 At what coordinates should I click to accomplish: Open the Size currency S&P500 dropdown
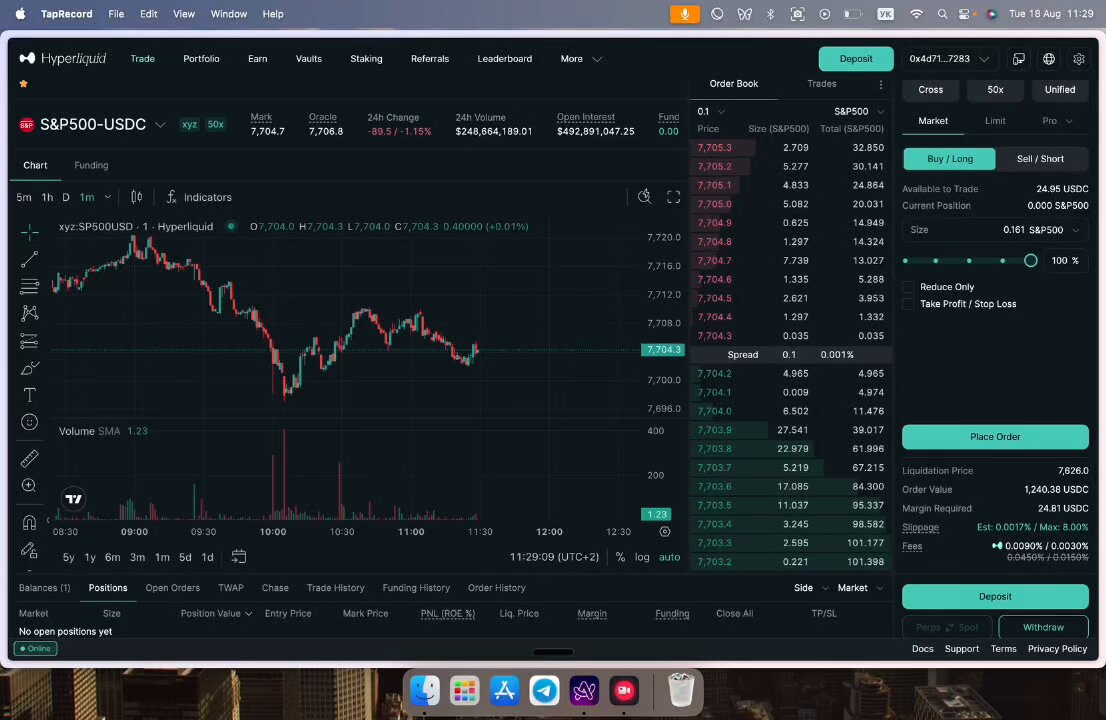tap(1055, 230)
